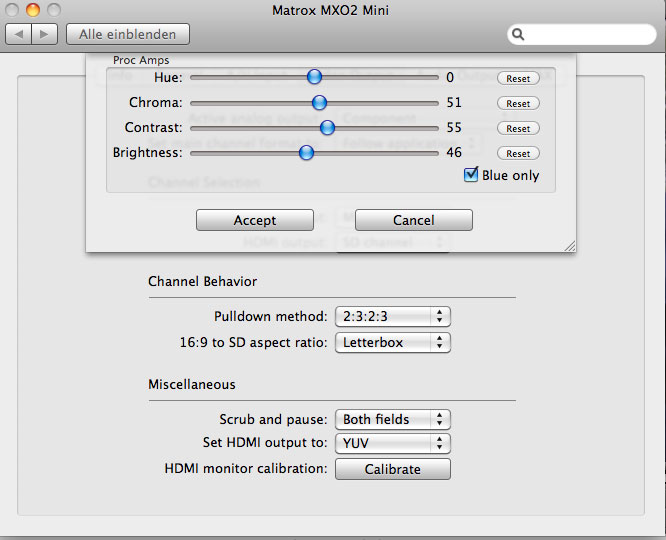
Task: Click the Brightness slider handle
Action: pyautogui.click(x=306, y=153)
